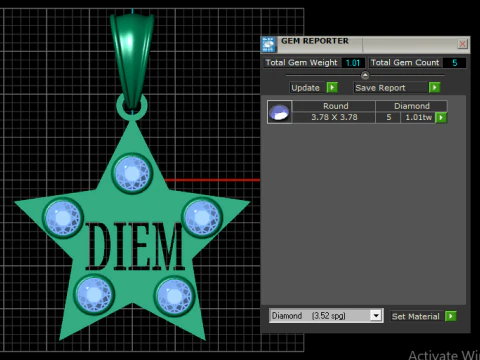Viewport: 480px width, 360px height.
Task: Click the Update button label
Action: tap(306, 88)
